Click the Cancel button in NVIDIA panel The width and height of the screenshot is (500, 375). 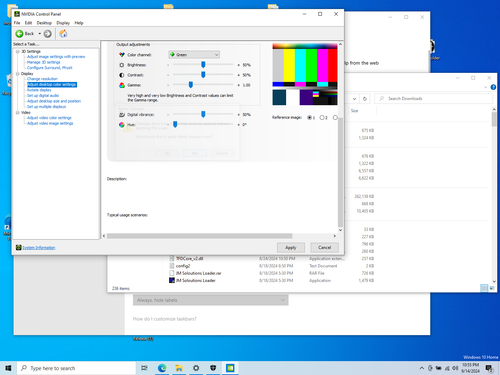pyautogui.click(x=324, y=247)
